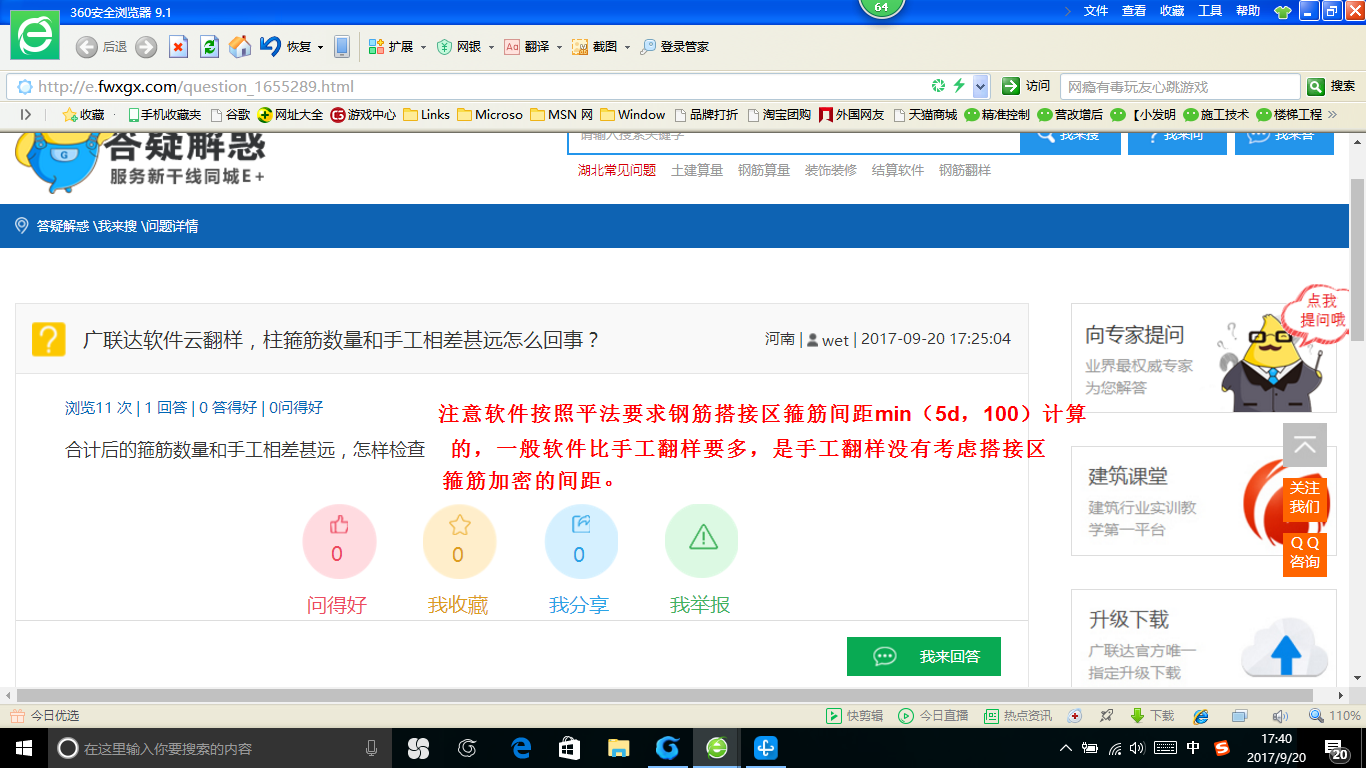Click the 土建算量 category link

[697, 170]
